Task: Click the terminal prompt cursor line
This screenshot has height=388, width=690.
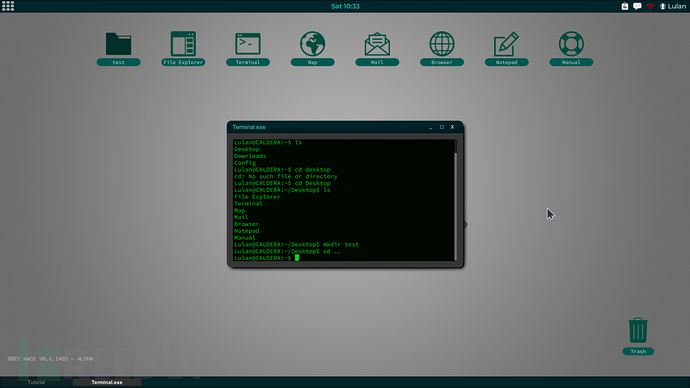Action: coord(267,258)
